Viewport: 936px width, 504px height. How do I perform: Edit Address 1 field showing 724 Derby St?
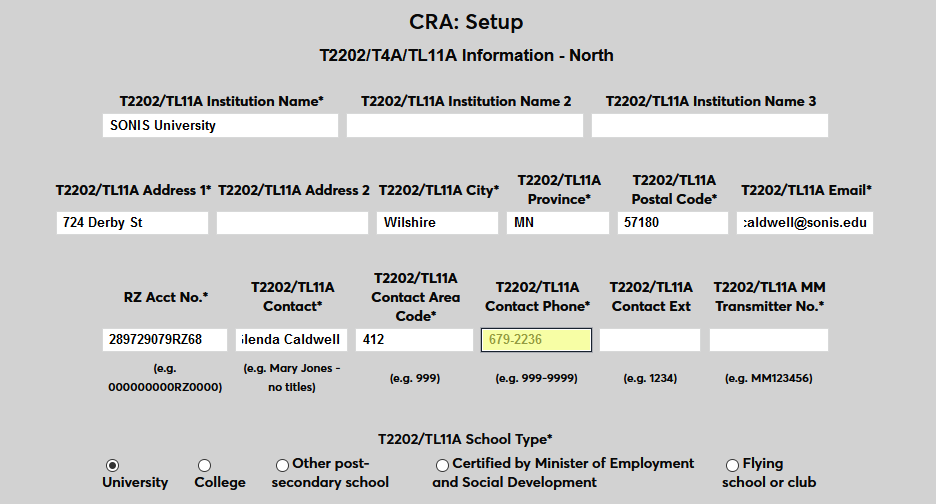[133, 223]
